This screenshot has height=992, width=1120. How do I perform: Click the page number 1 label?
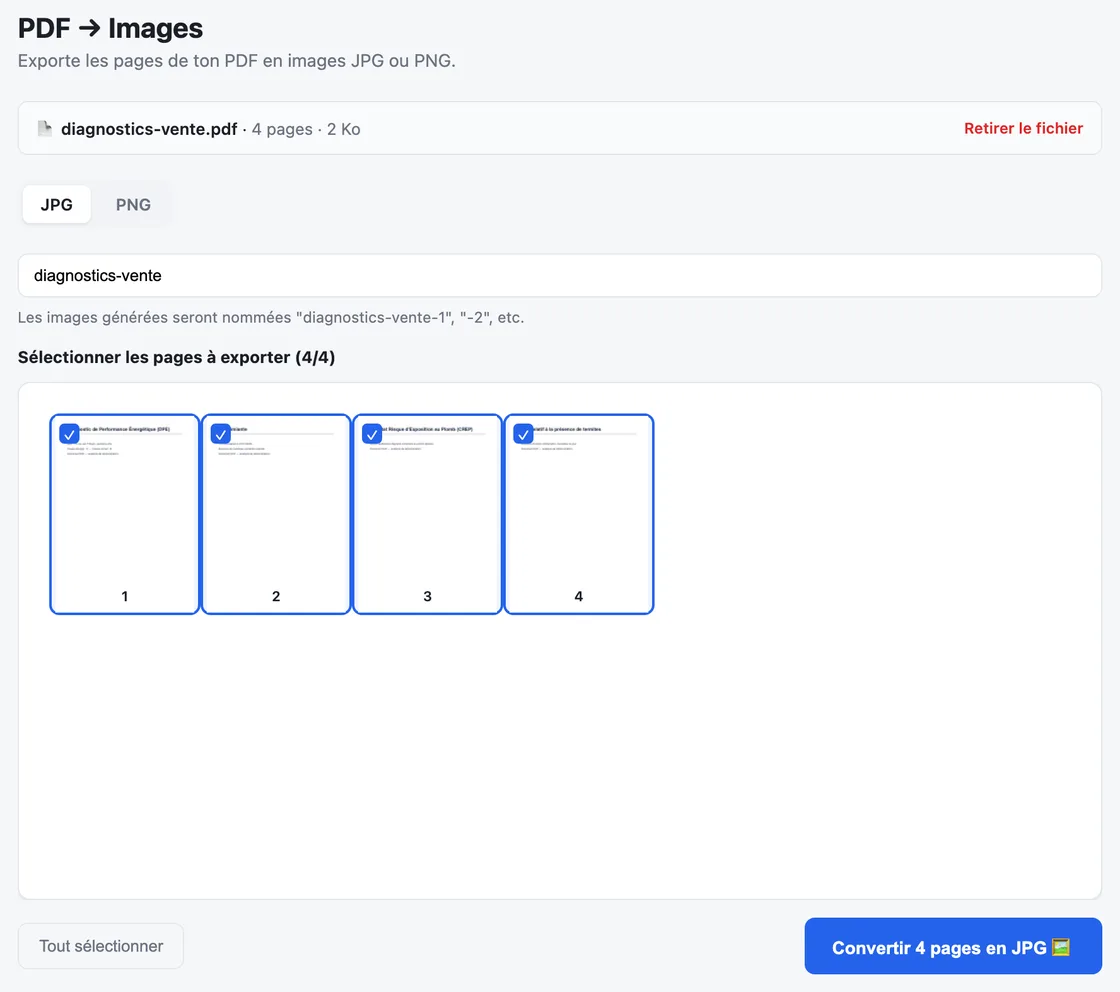(124, 596)
